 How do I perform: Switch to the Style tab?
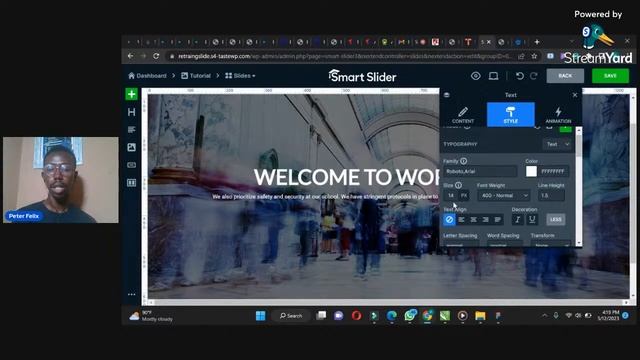coord(511,115)
